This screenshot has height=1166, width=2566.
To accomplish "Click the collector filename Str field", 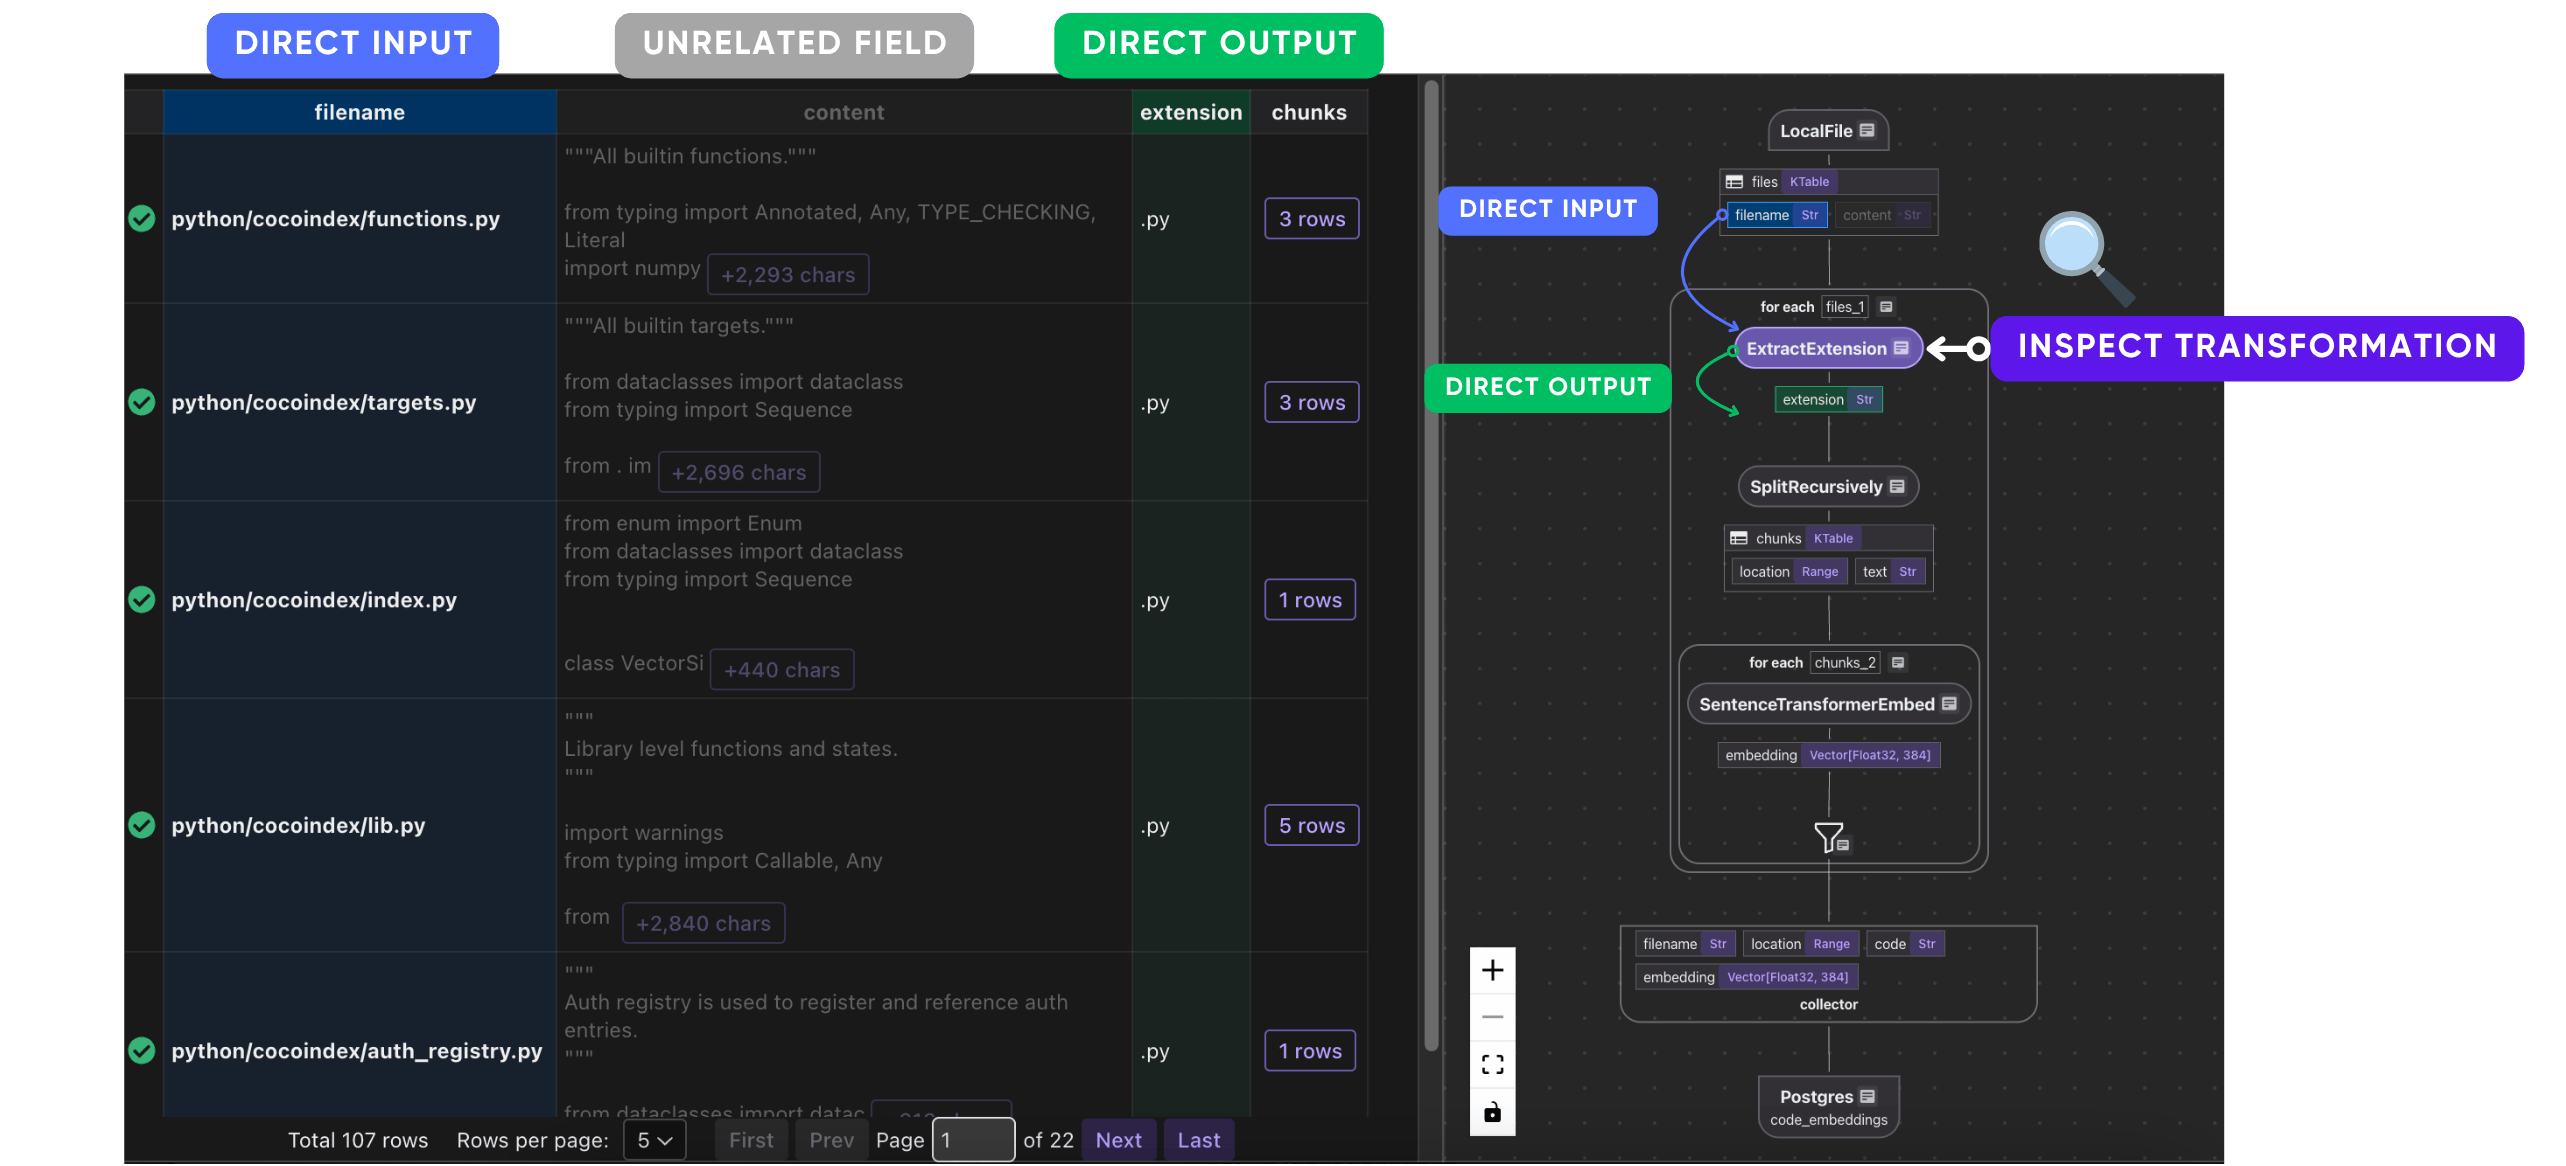I will (x=1685, y=944).
